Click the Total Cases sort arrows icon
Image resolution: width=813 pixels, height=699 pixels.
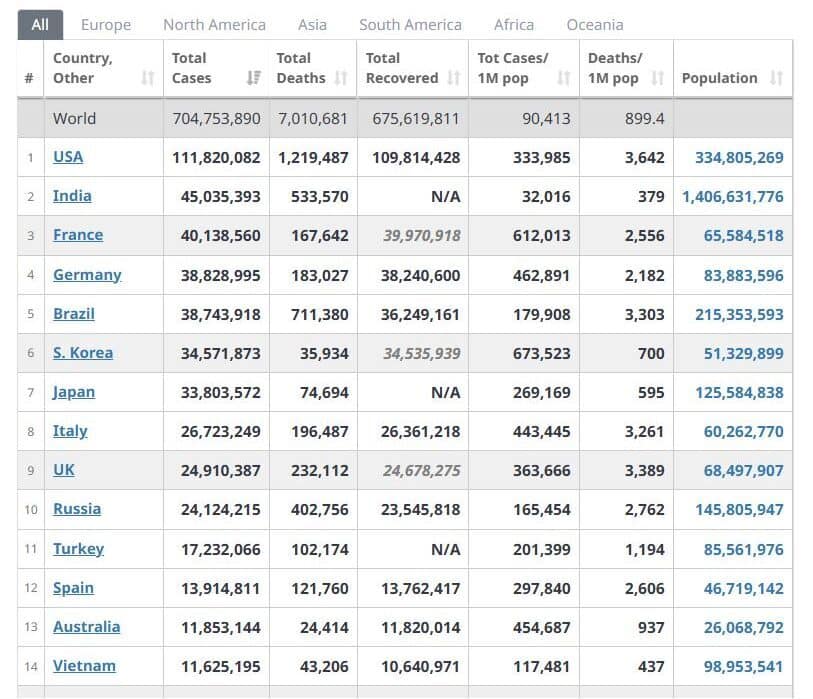[x=253, y=78]
